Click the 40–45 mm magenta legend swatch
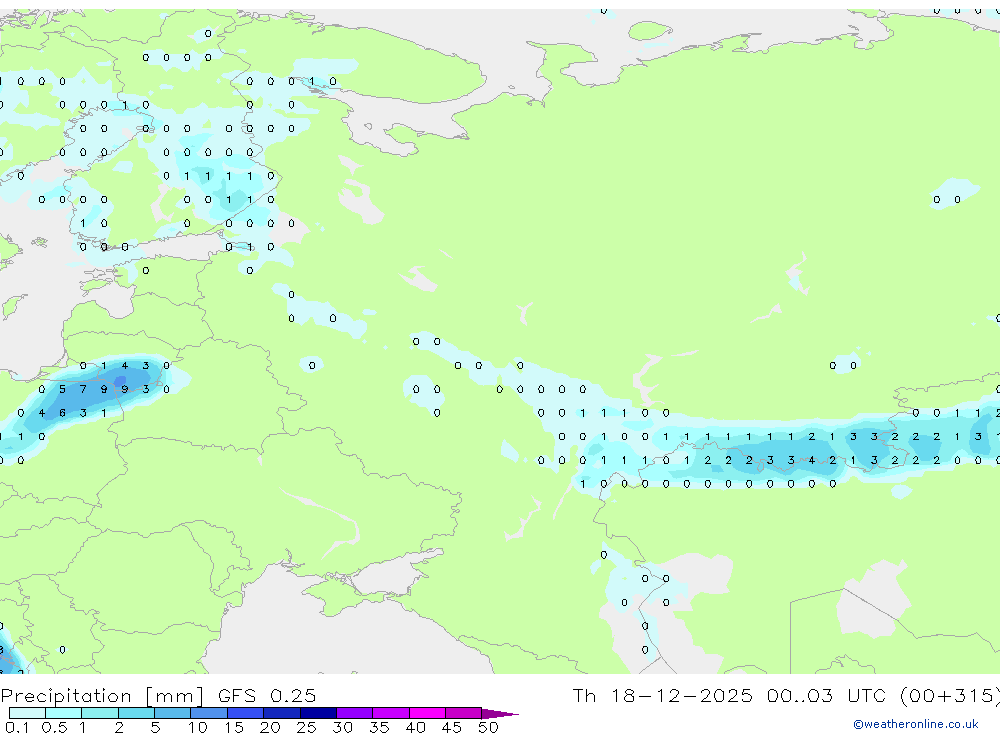 [x=427, y=713]
